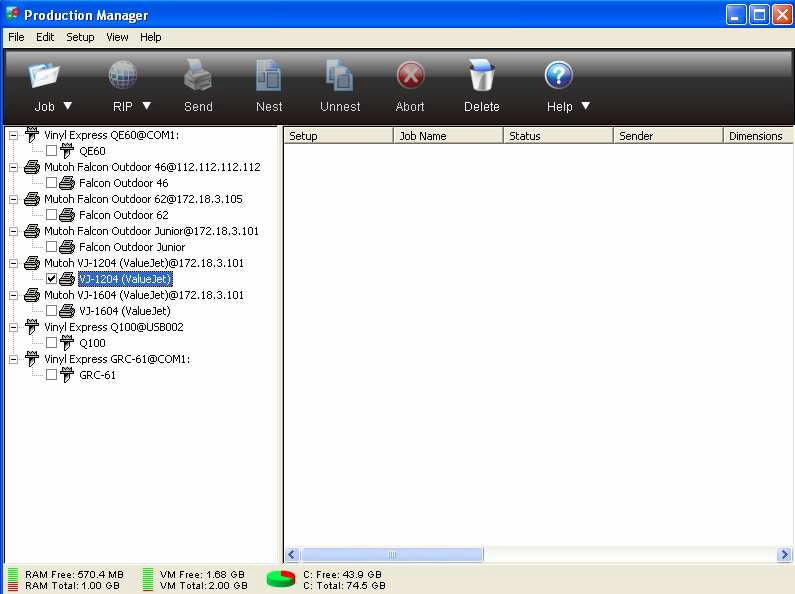Enable the VJ-1604 (ValueJet) checkbox
Viewport: 795px width, 594px height.
tap(51, 311)
